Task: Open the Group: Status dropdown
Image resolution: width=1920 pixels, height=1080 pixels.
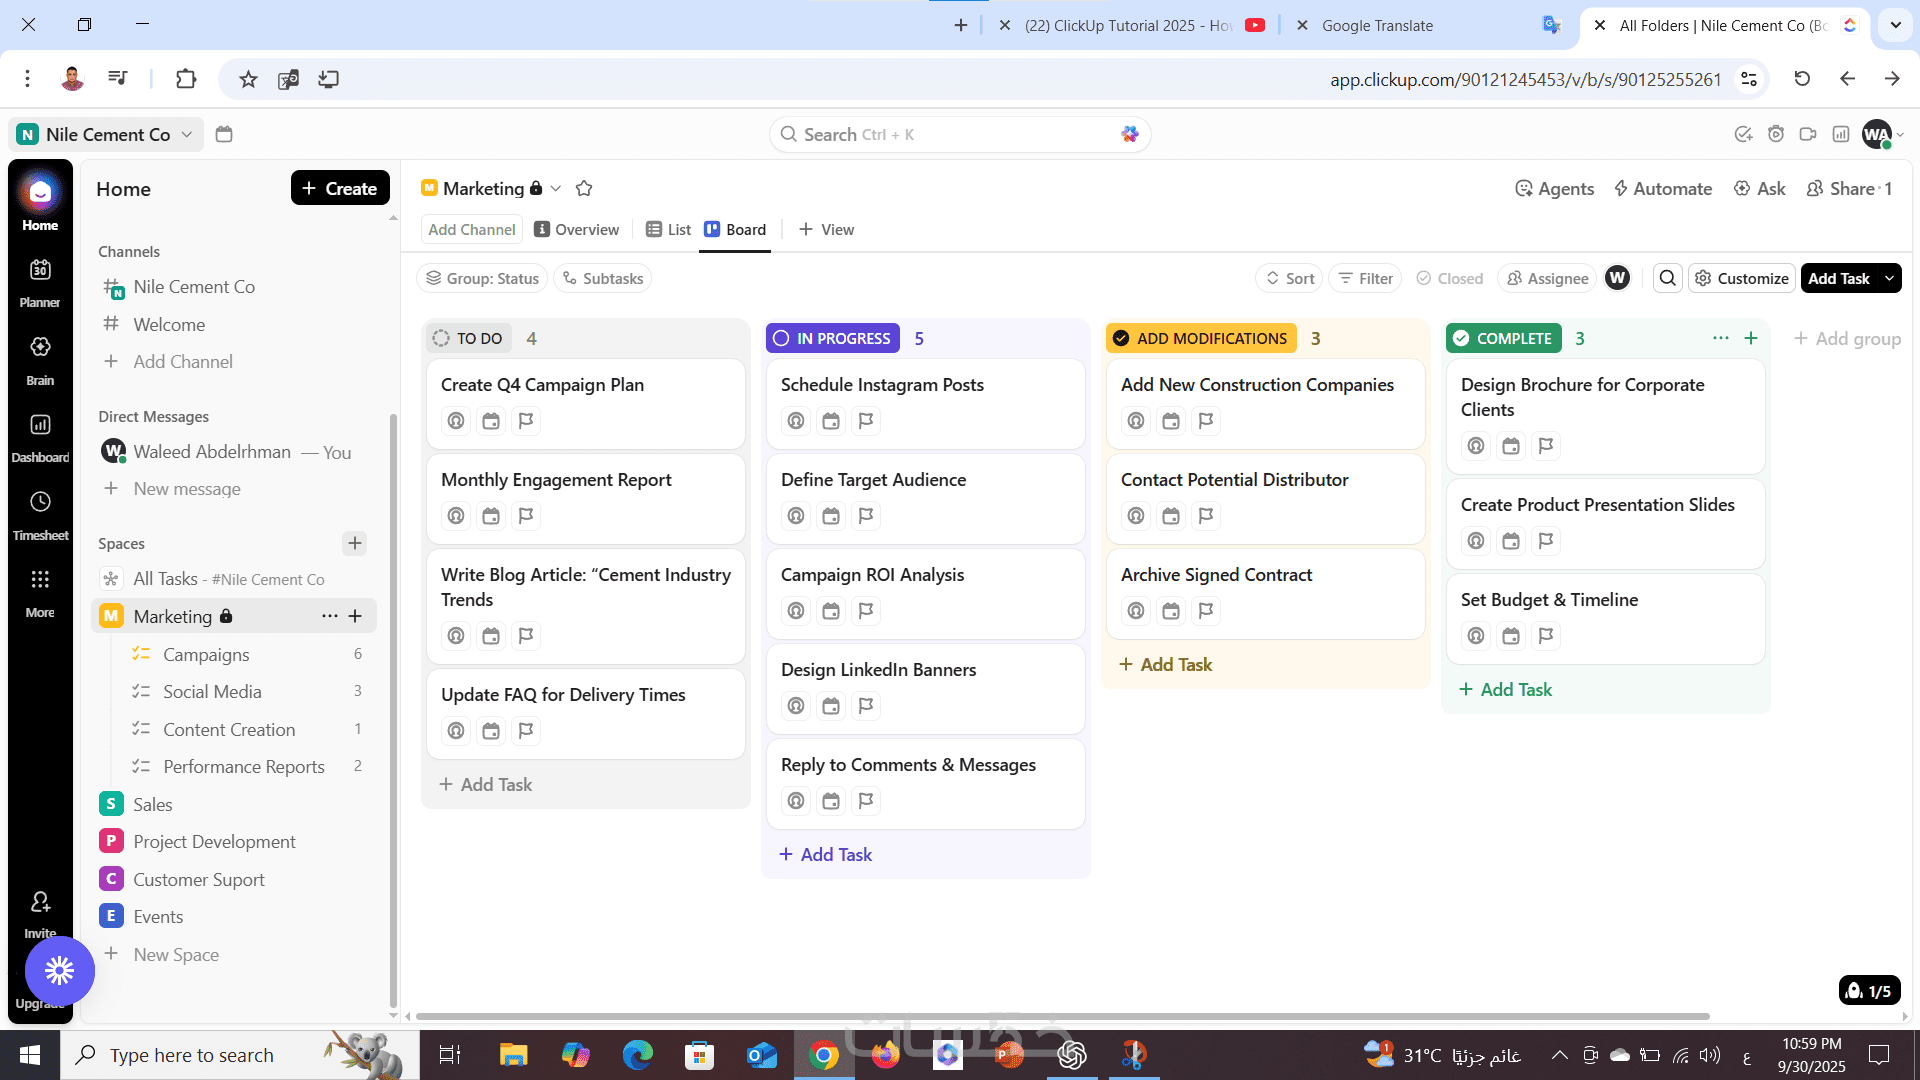Action: point(482,279)
